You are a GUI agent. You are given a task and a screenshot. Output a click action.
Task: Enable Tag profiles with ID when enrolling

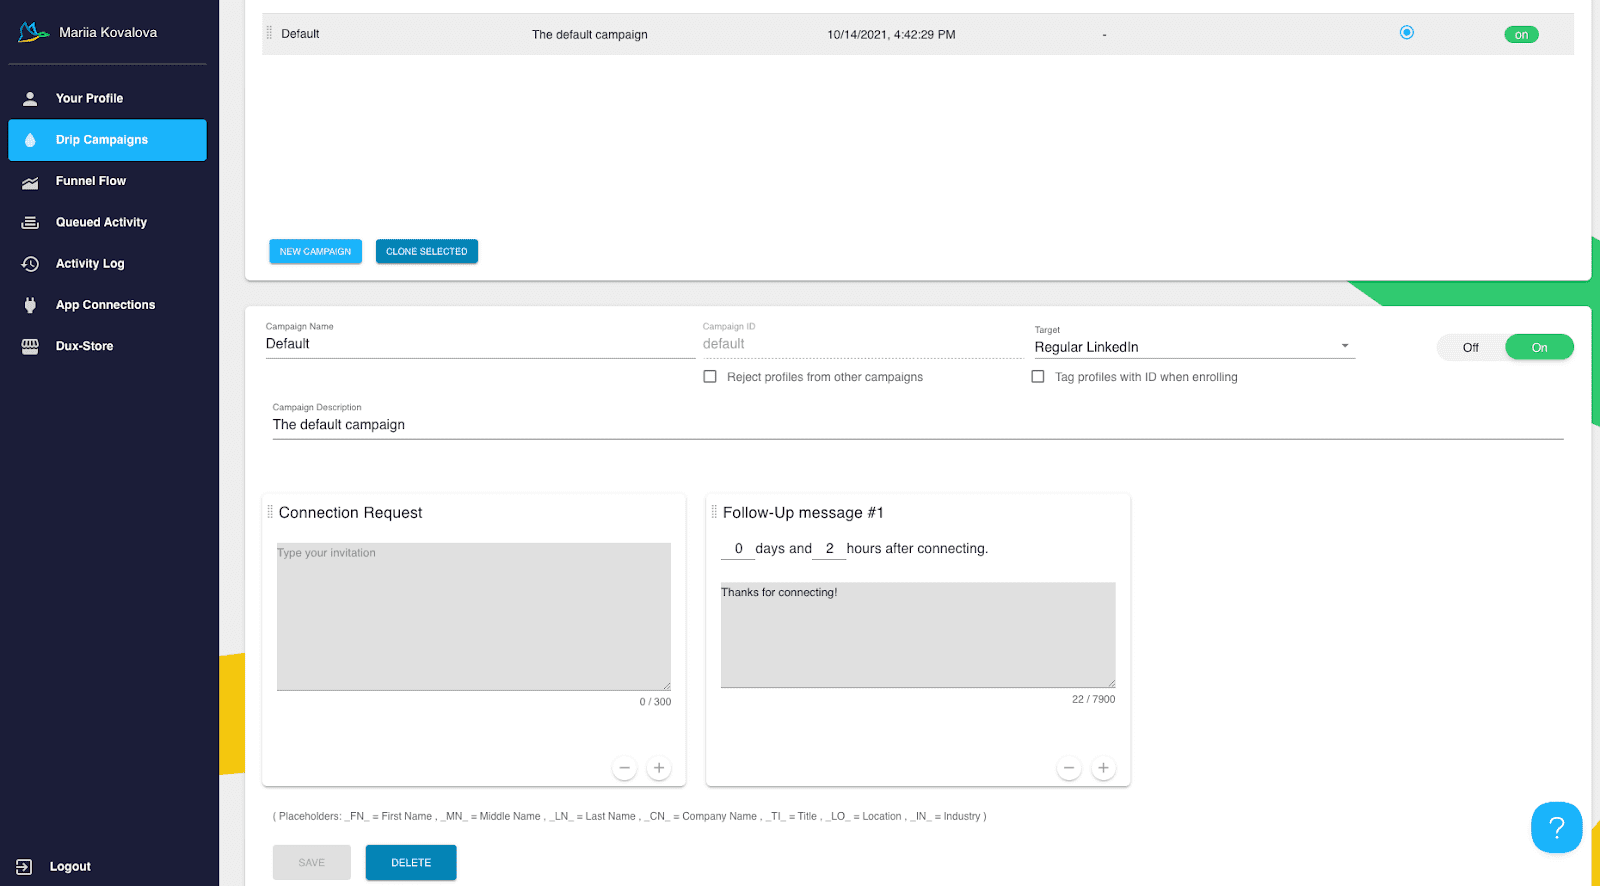click(1038, 377)
